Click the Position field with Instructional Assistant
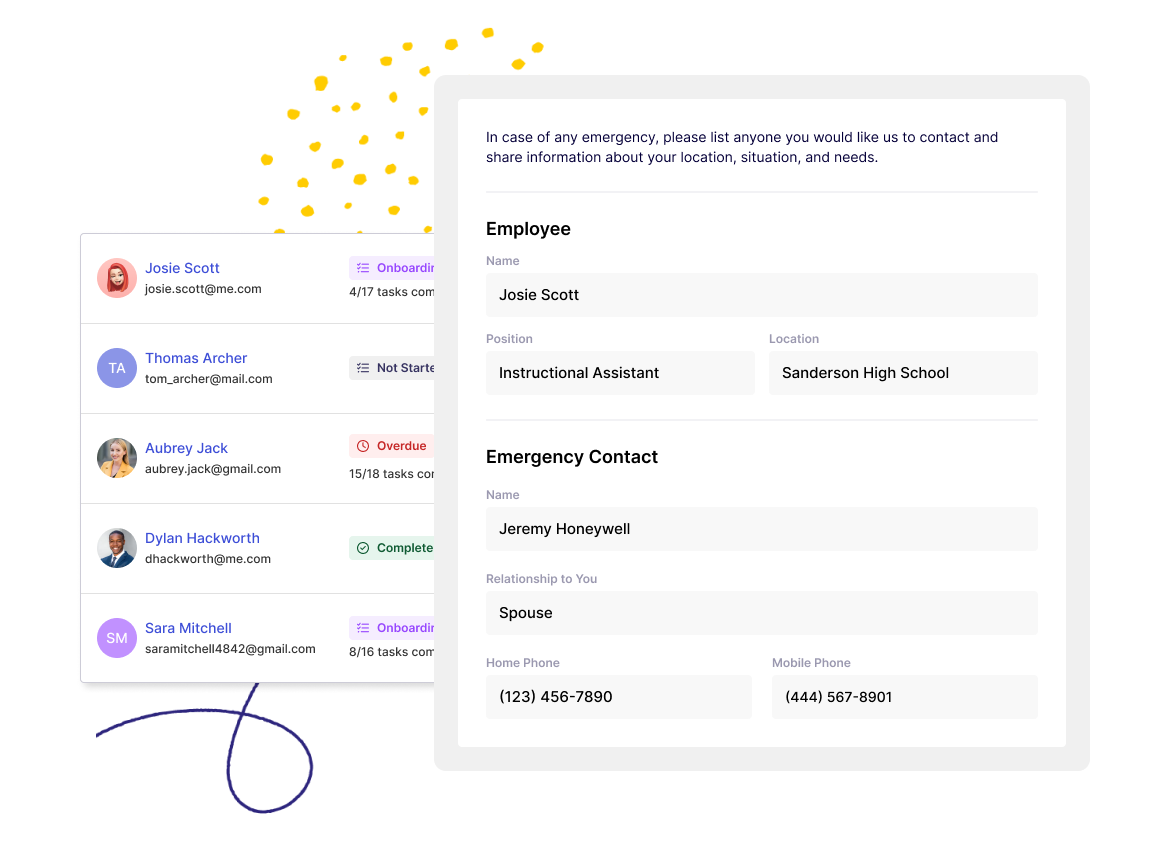Viewport: 1170px width, 847px height. [x=620, y=373]
